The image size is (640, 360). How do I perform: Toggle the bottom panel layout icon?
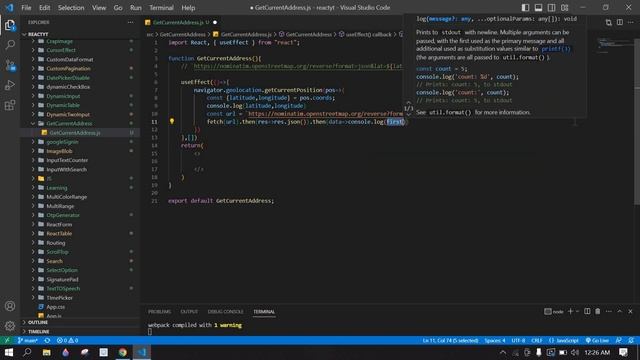click(x=538, y=8)
